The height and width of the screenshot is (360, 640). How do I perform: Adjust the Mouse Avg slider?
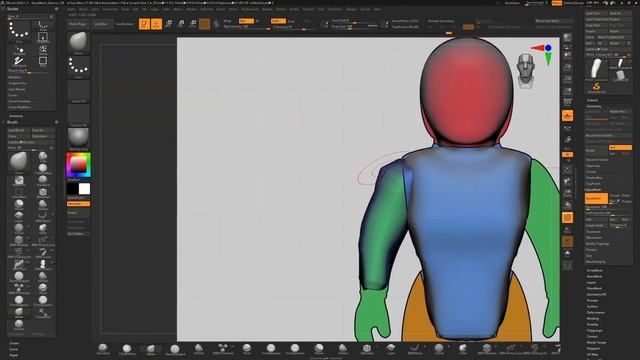[x=31, y=71]
